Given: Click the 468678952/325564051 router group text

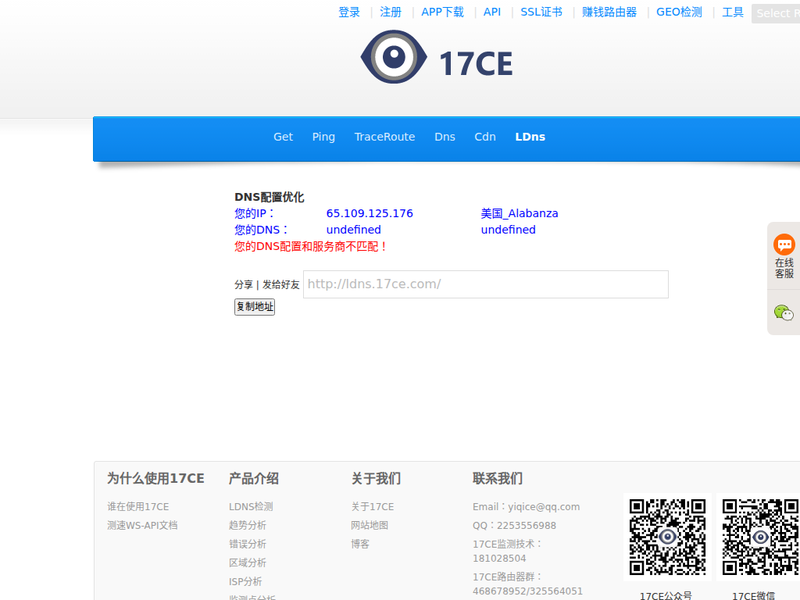Looking at the screenshot, I should click(528, 591).
